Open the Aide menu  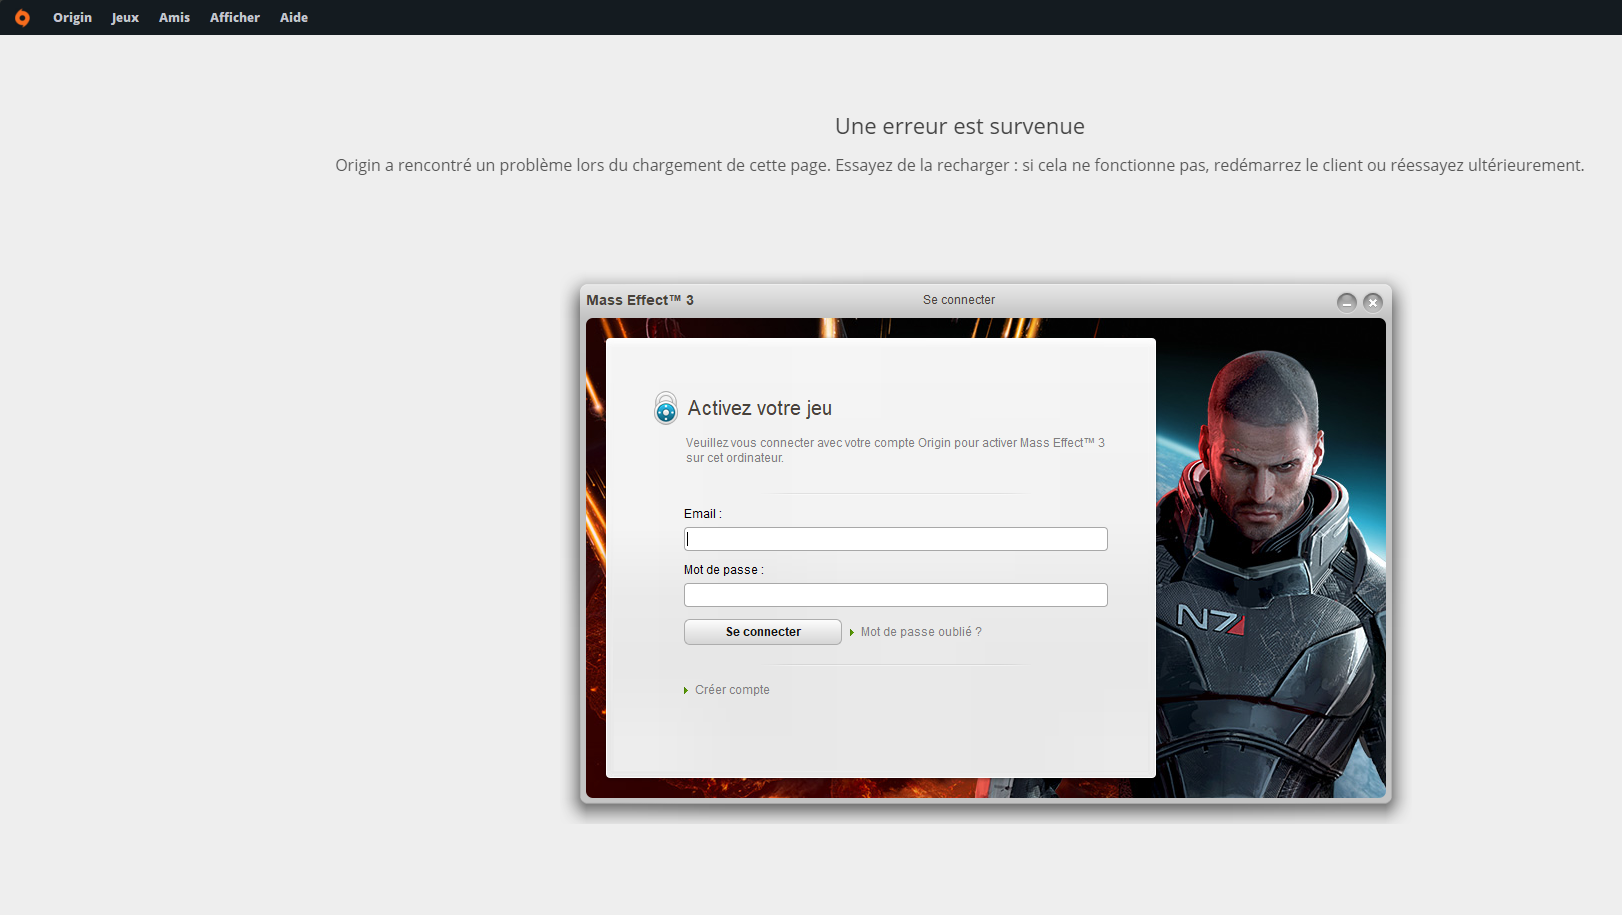pos(294,18)
